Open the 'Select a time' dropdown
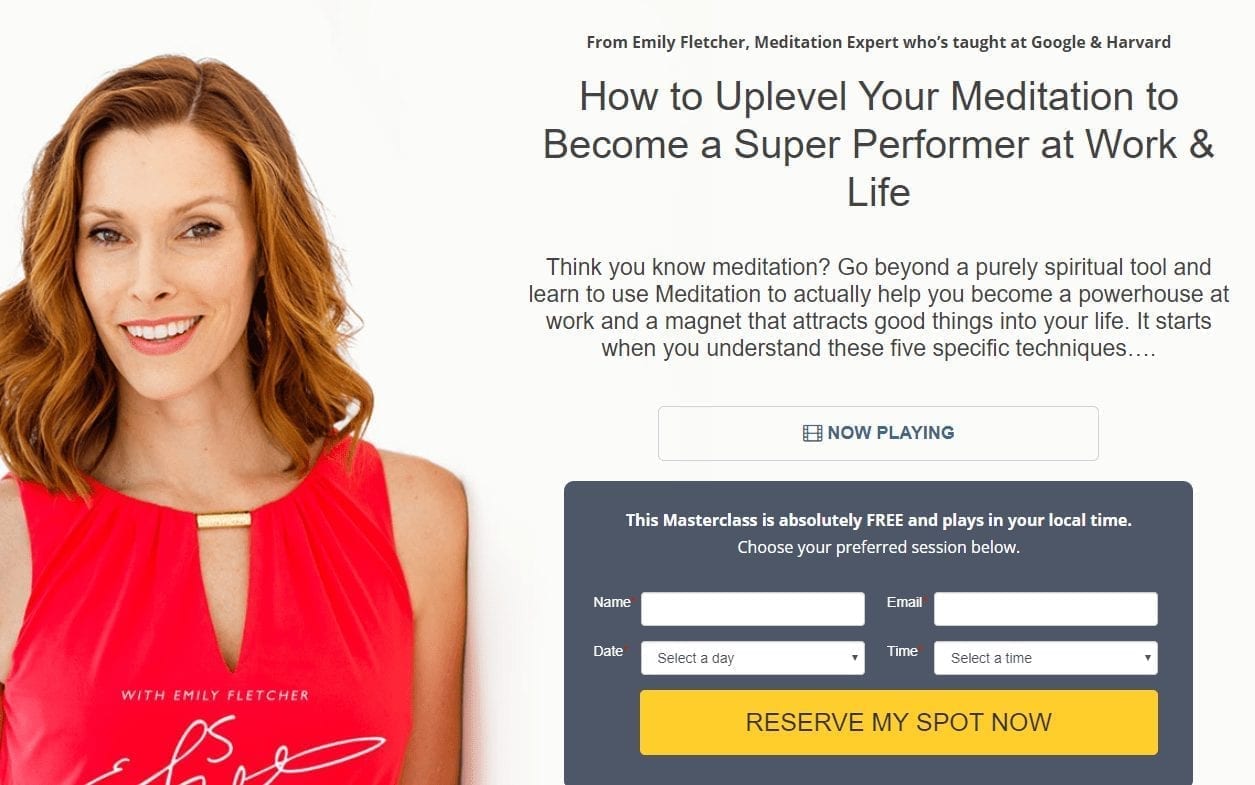Image resolution: width=1255 pixels, height=785 pixels. [x=1046, y=658]
